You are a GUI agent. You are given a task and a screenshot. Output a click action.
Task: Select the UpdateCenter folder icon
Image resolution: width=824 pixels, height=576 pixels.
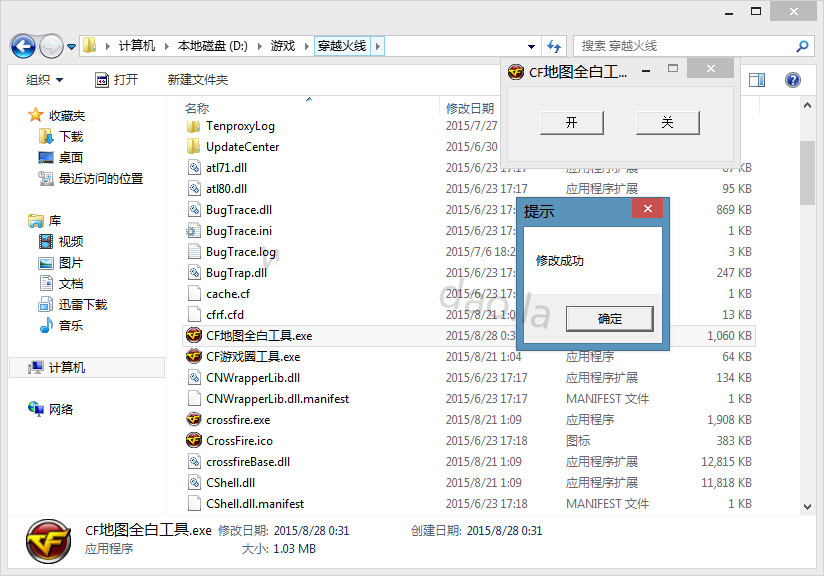193,147
